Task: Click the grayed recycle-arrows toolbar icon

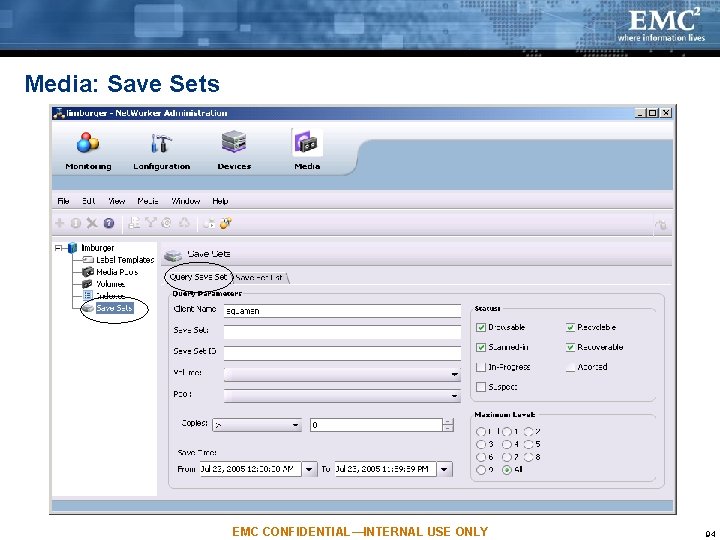Action: [184, 223]
